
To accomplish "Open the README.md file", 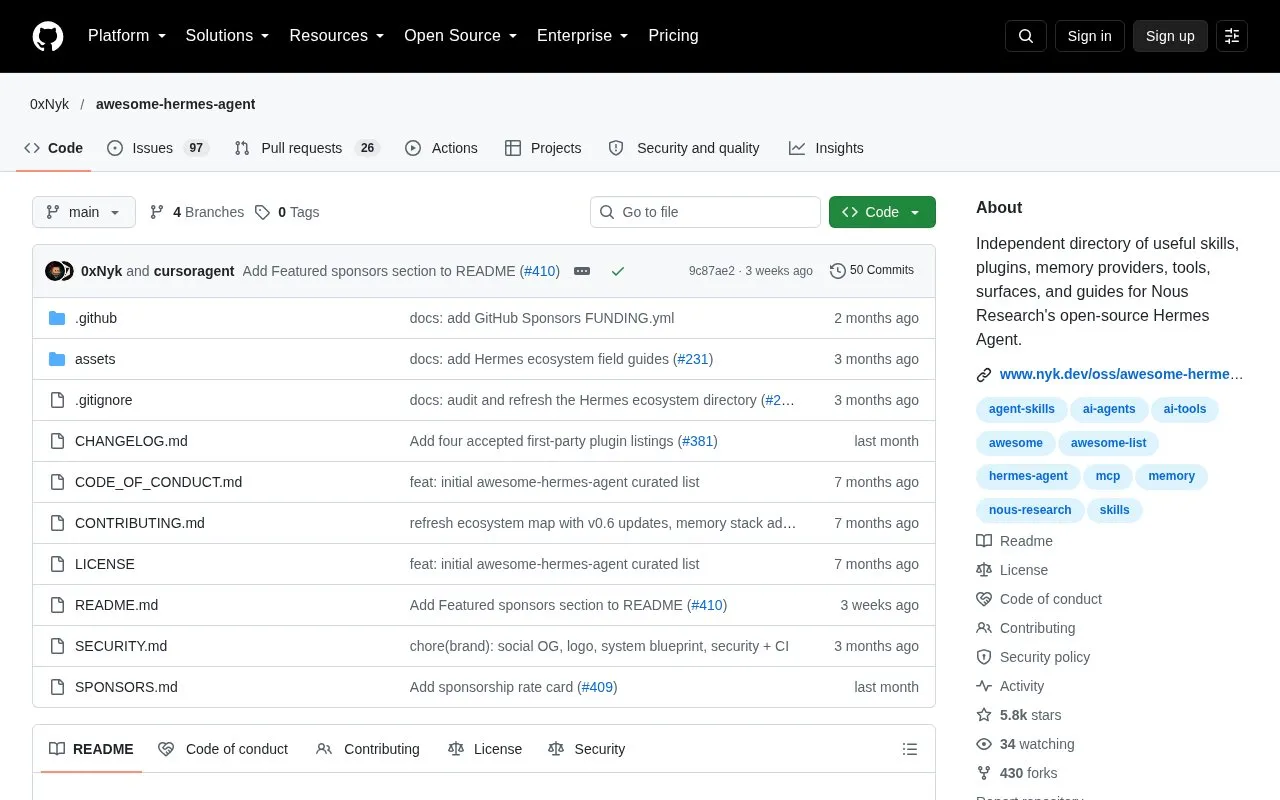I will click(116, 605).
